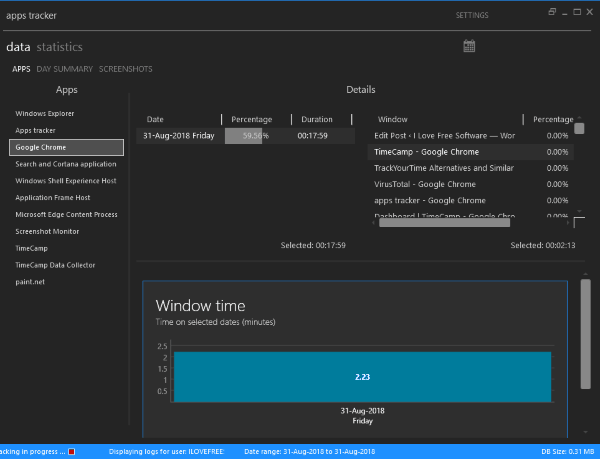Sort by the Duration column header

pyautogui.click(x=316, y=119)
